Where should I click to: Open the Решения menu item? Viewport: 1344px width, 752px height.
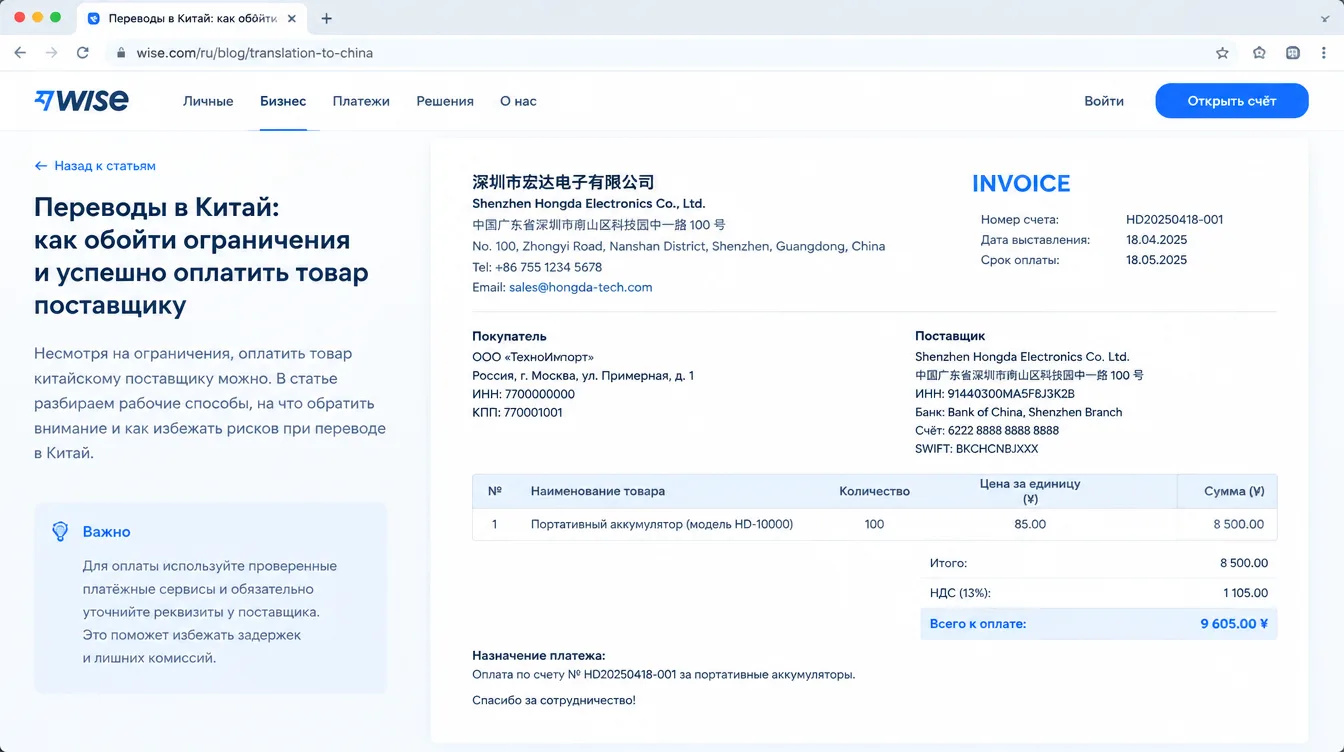tap(445, 101)
